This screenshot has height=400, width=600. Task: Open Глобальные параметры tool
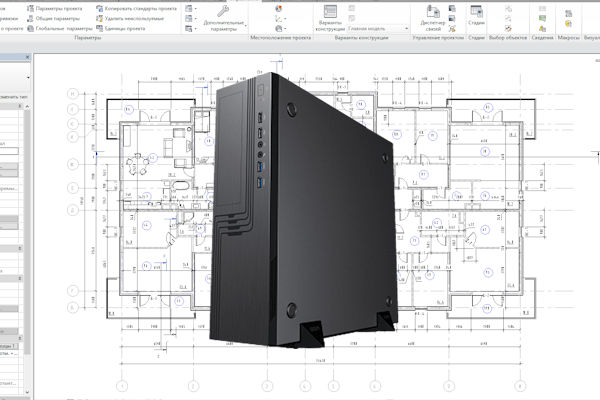pyautogui.click(x=60, y=28)
